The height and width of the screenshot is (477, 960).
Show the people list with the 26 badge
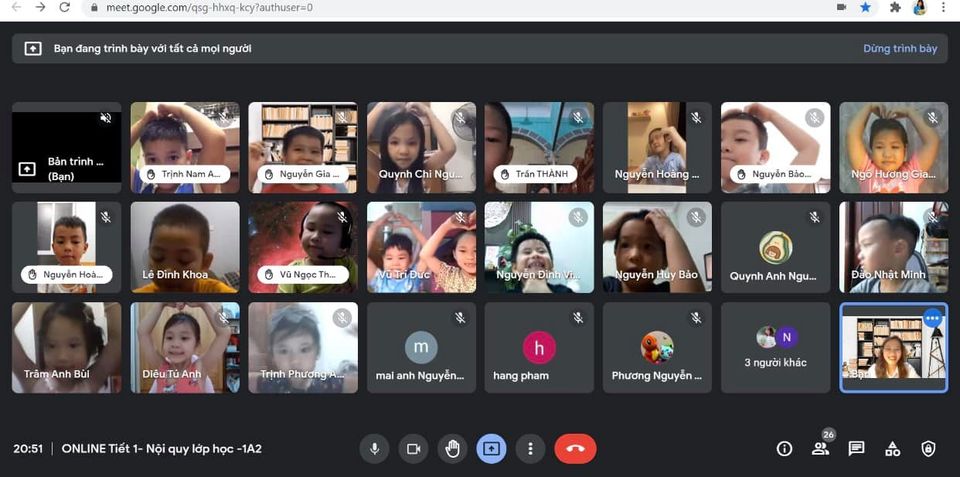pos(821,449)
